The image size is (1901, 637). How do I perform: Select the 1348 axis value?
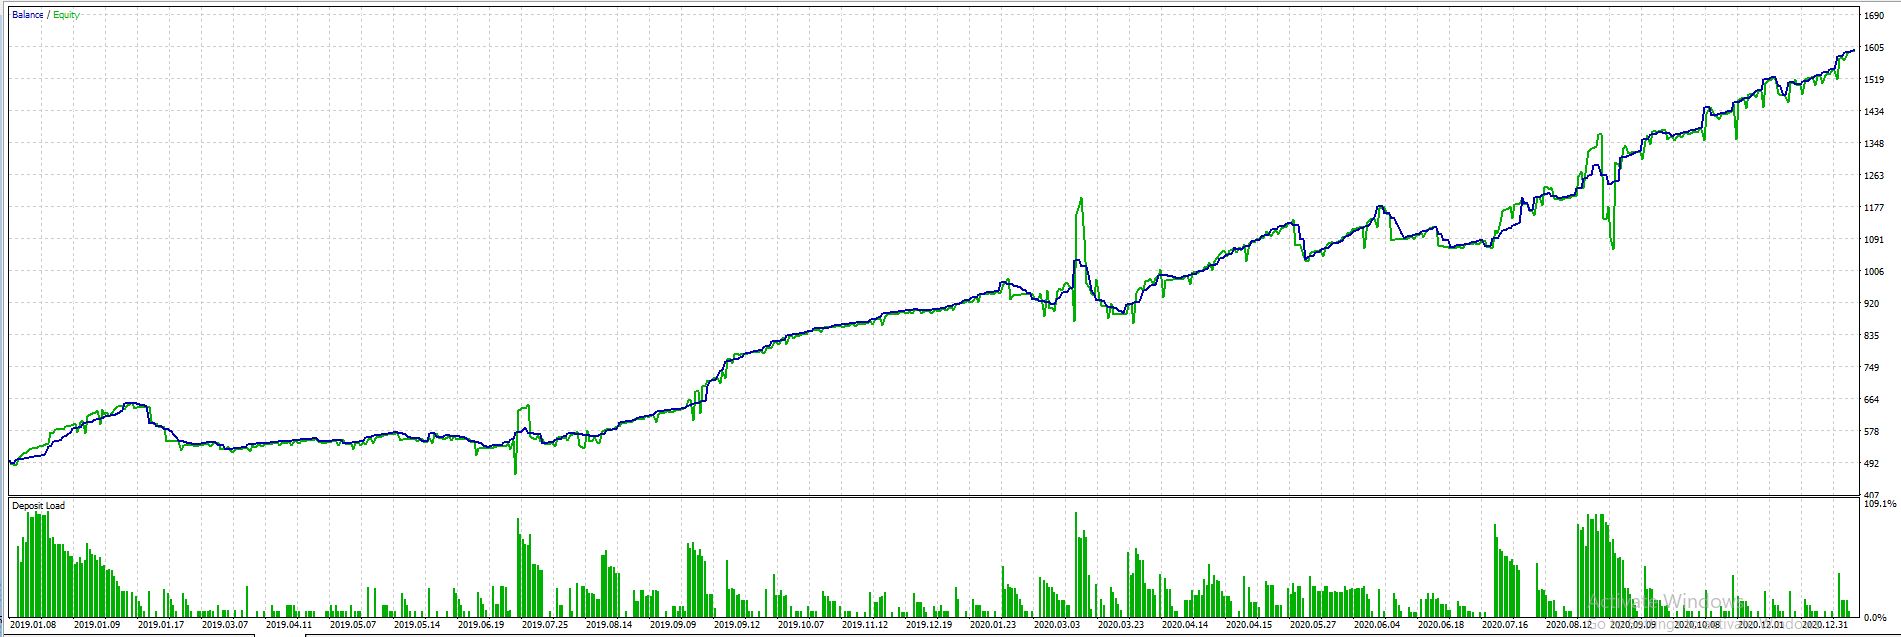tap(1873, 144)
